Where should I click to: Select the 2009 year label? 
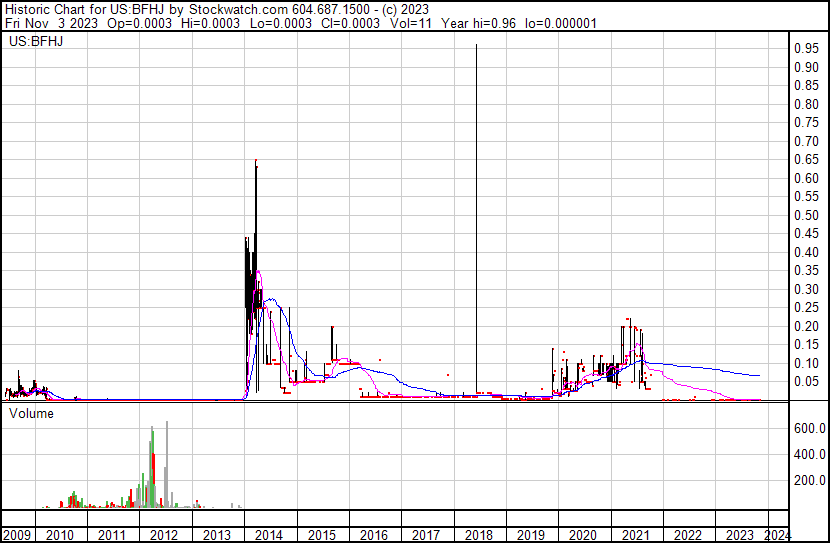[17, 534]
